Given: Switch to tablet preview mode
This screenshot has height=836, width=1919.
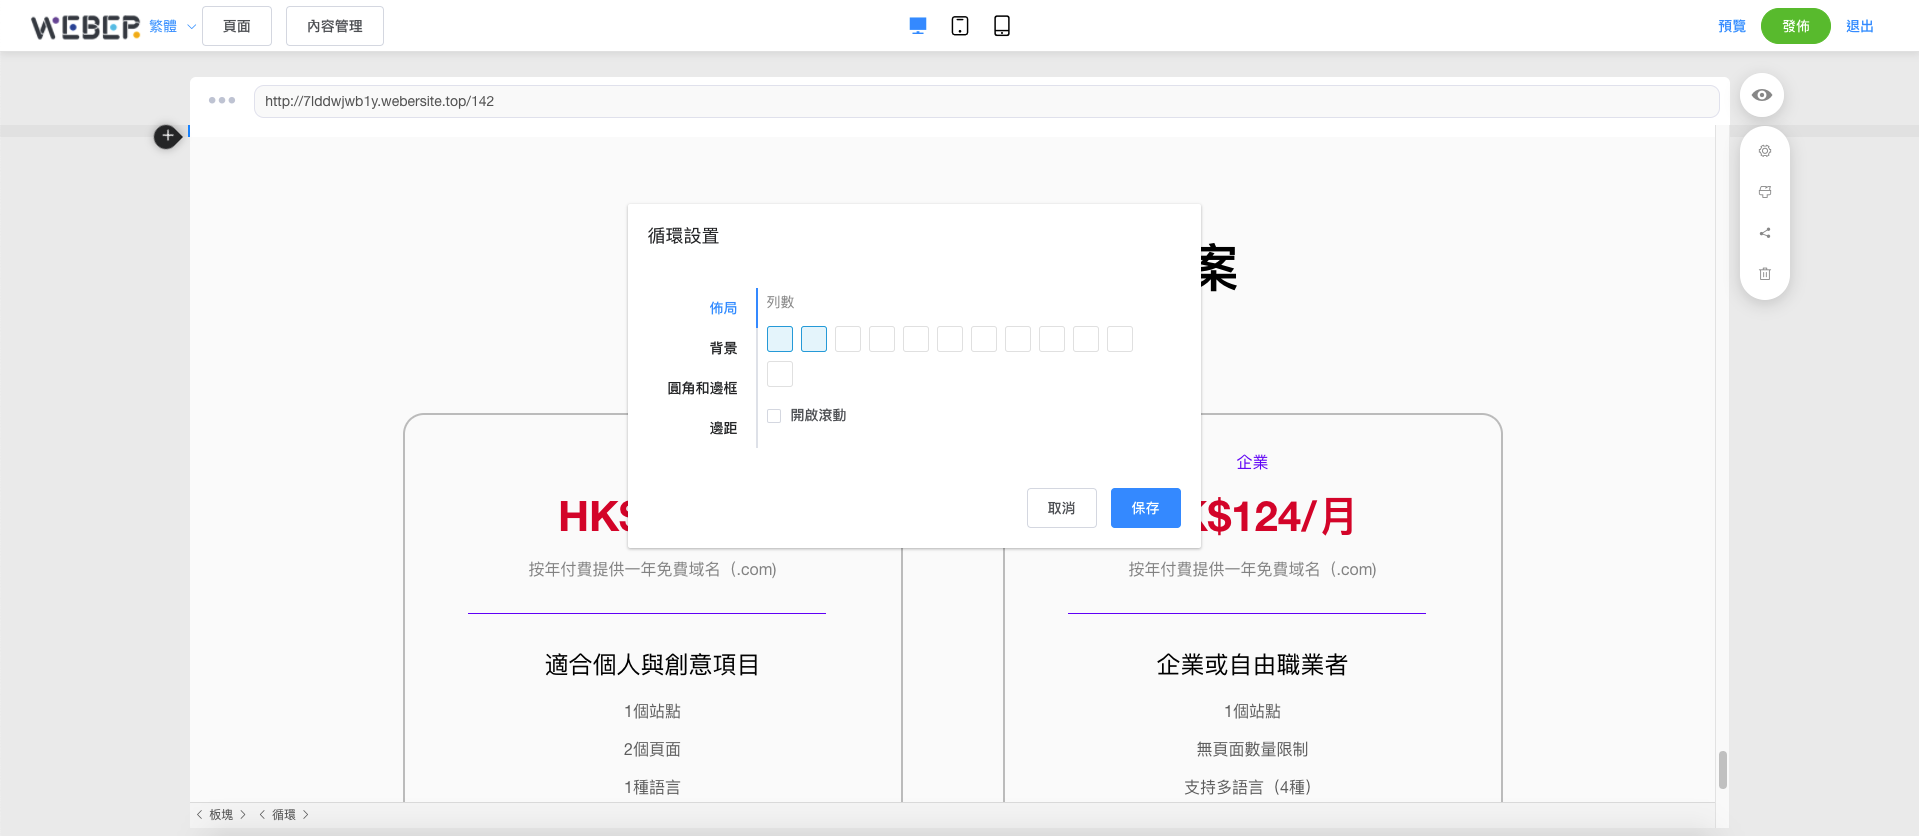Looking at the screenshot, I should click(x=960, y=26).
